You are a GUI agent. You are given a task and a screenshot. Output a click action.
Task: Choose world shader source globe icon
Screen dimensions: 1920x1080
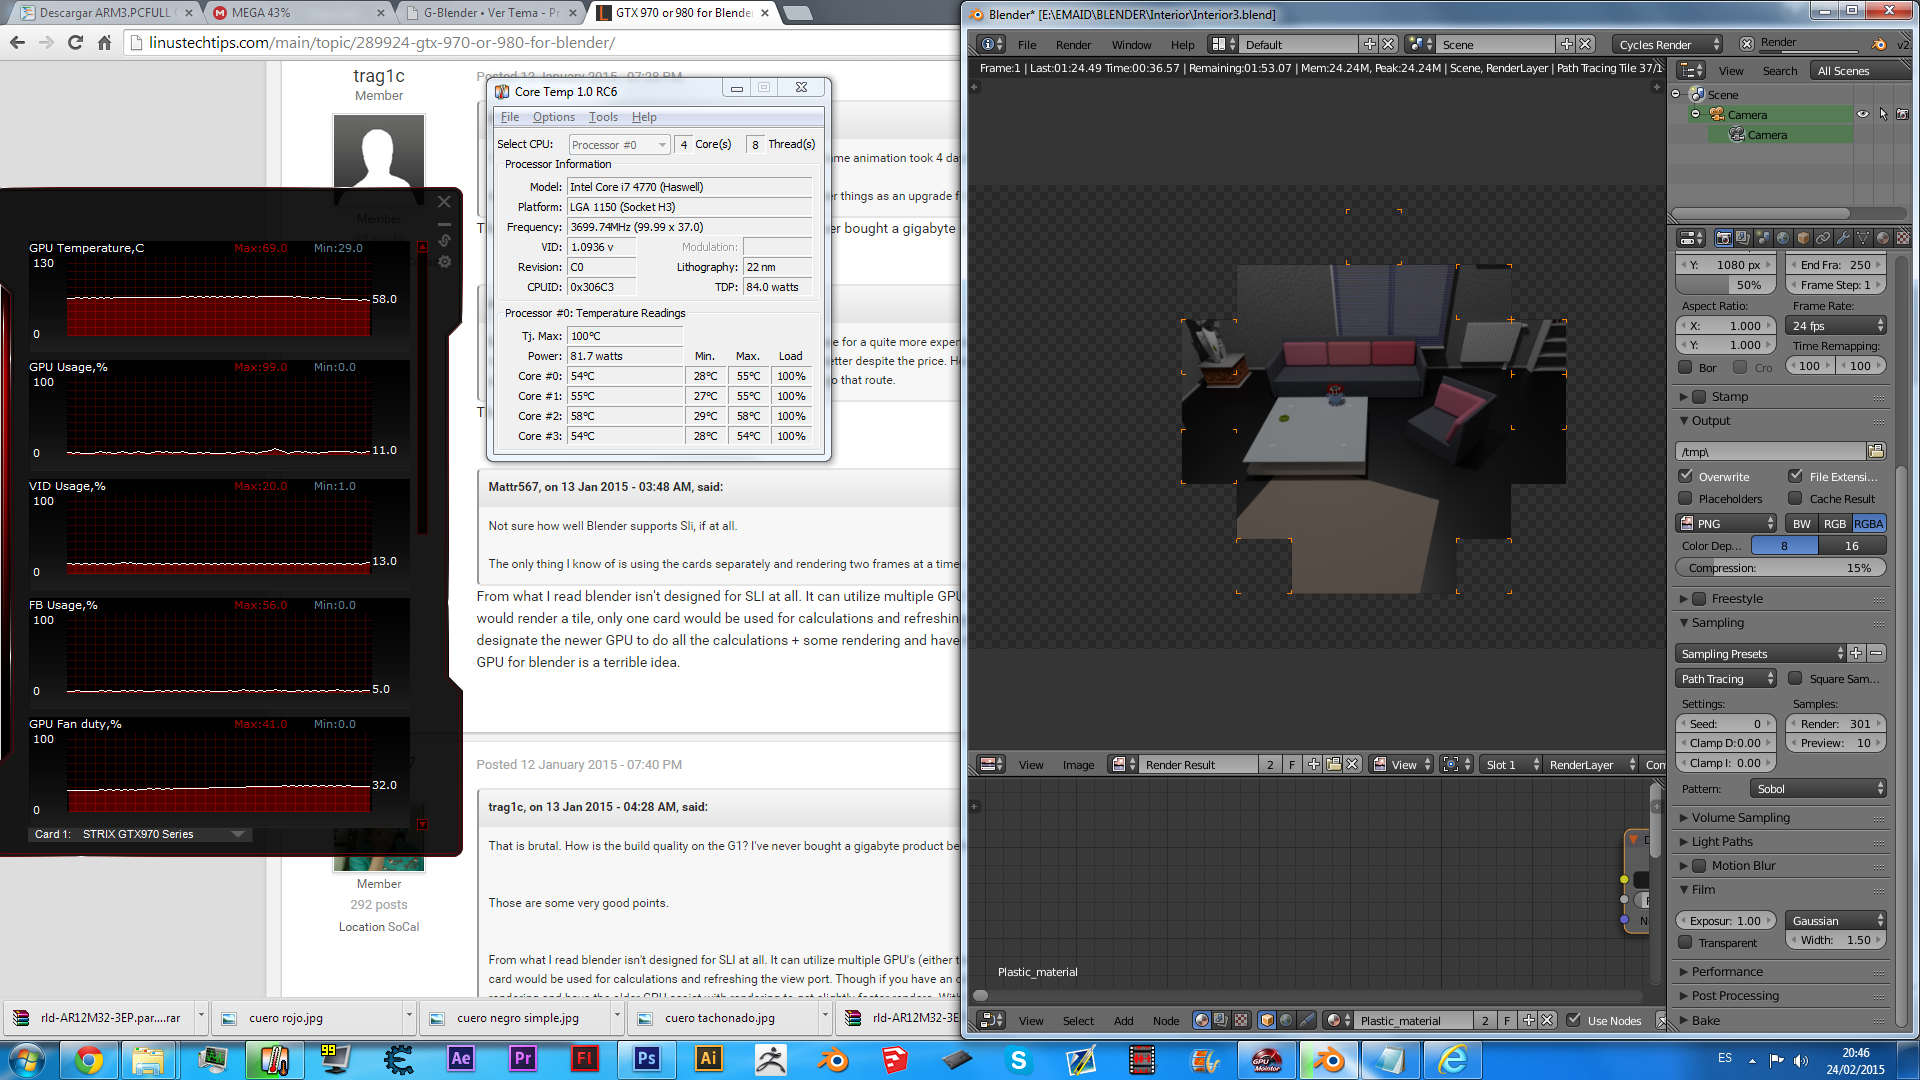pos(1286,1020)
